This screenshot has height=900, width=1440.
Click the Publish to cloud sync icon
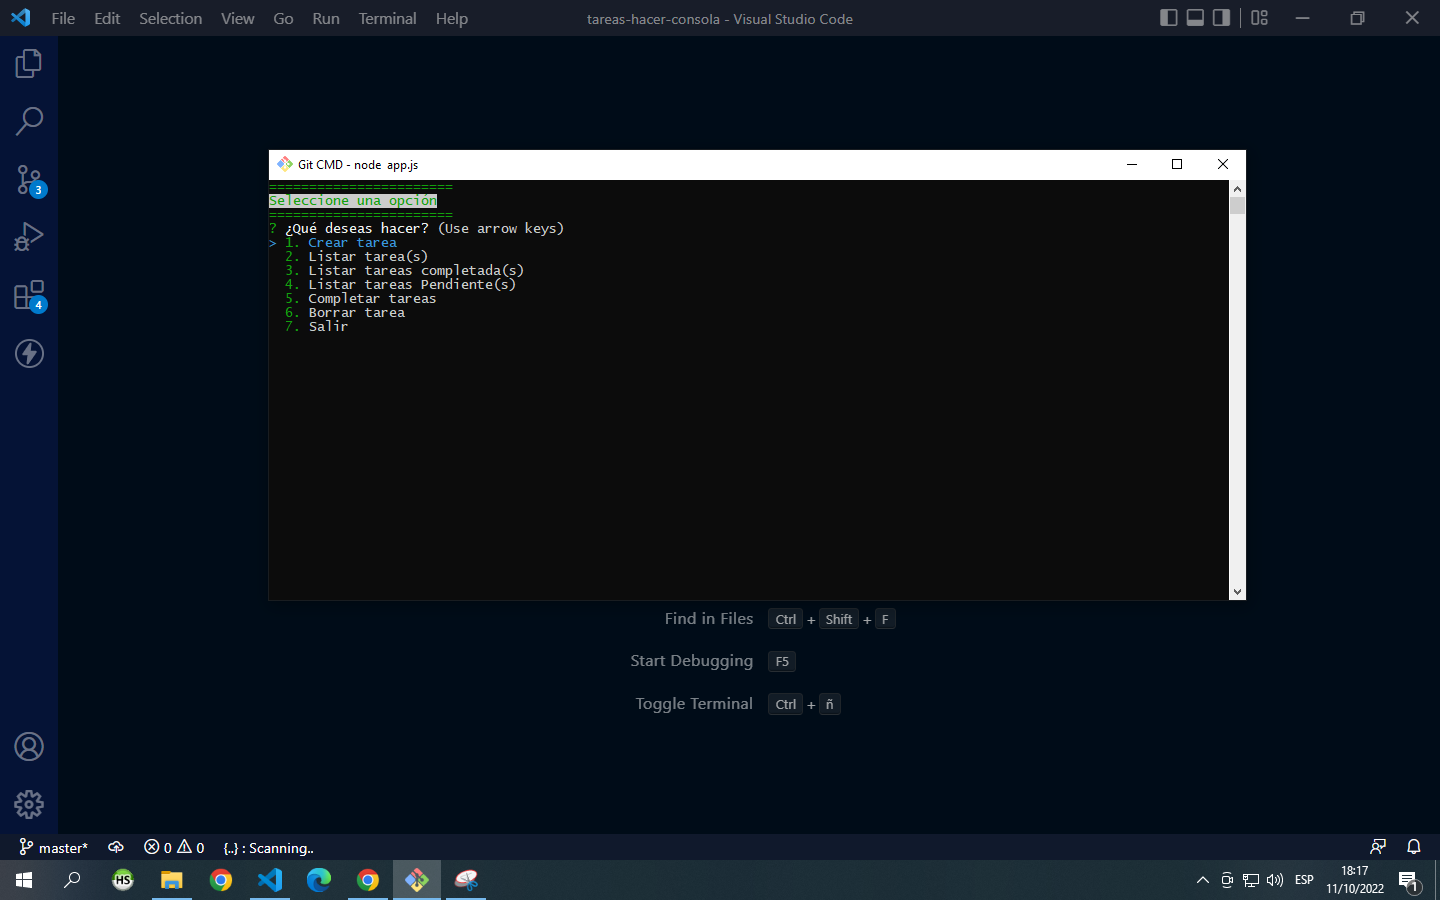[x=116, y=848]
